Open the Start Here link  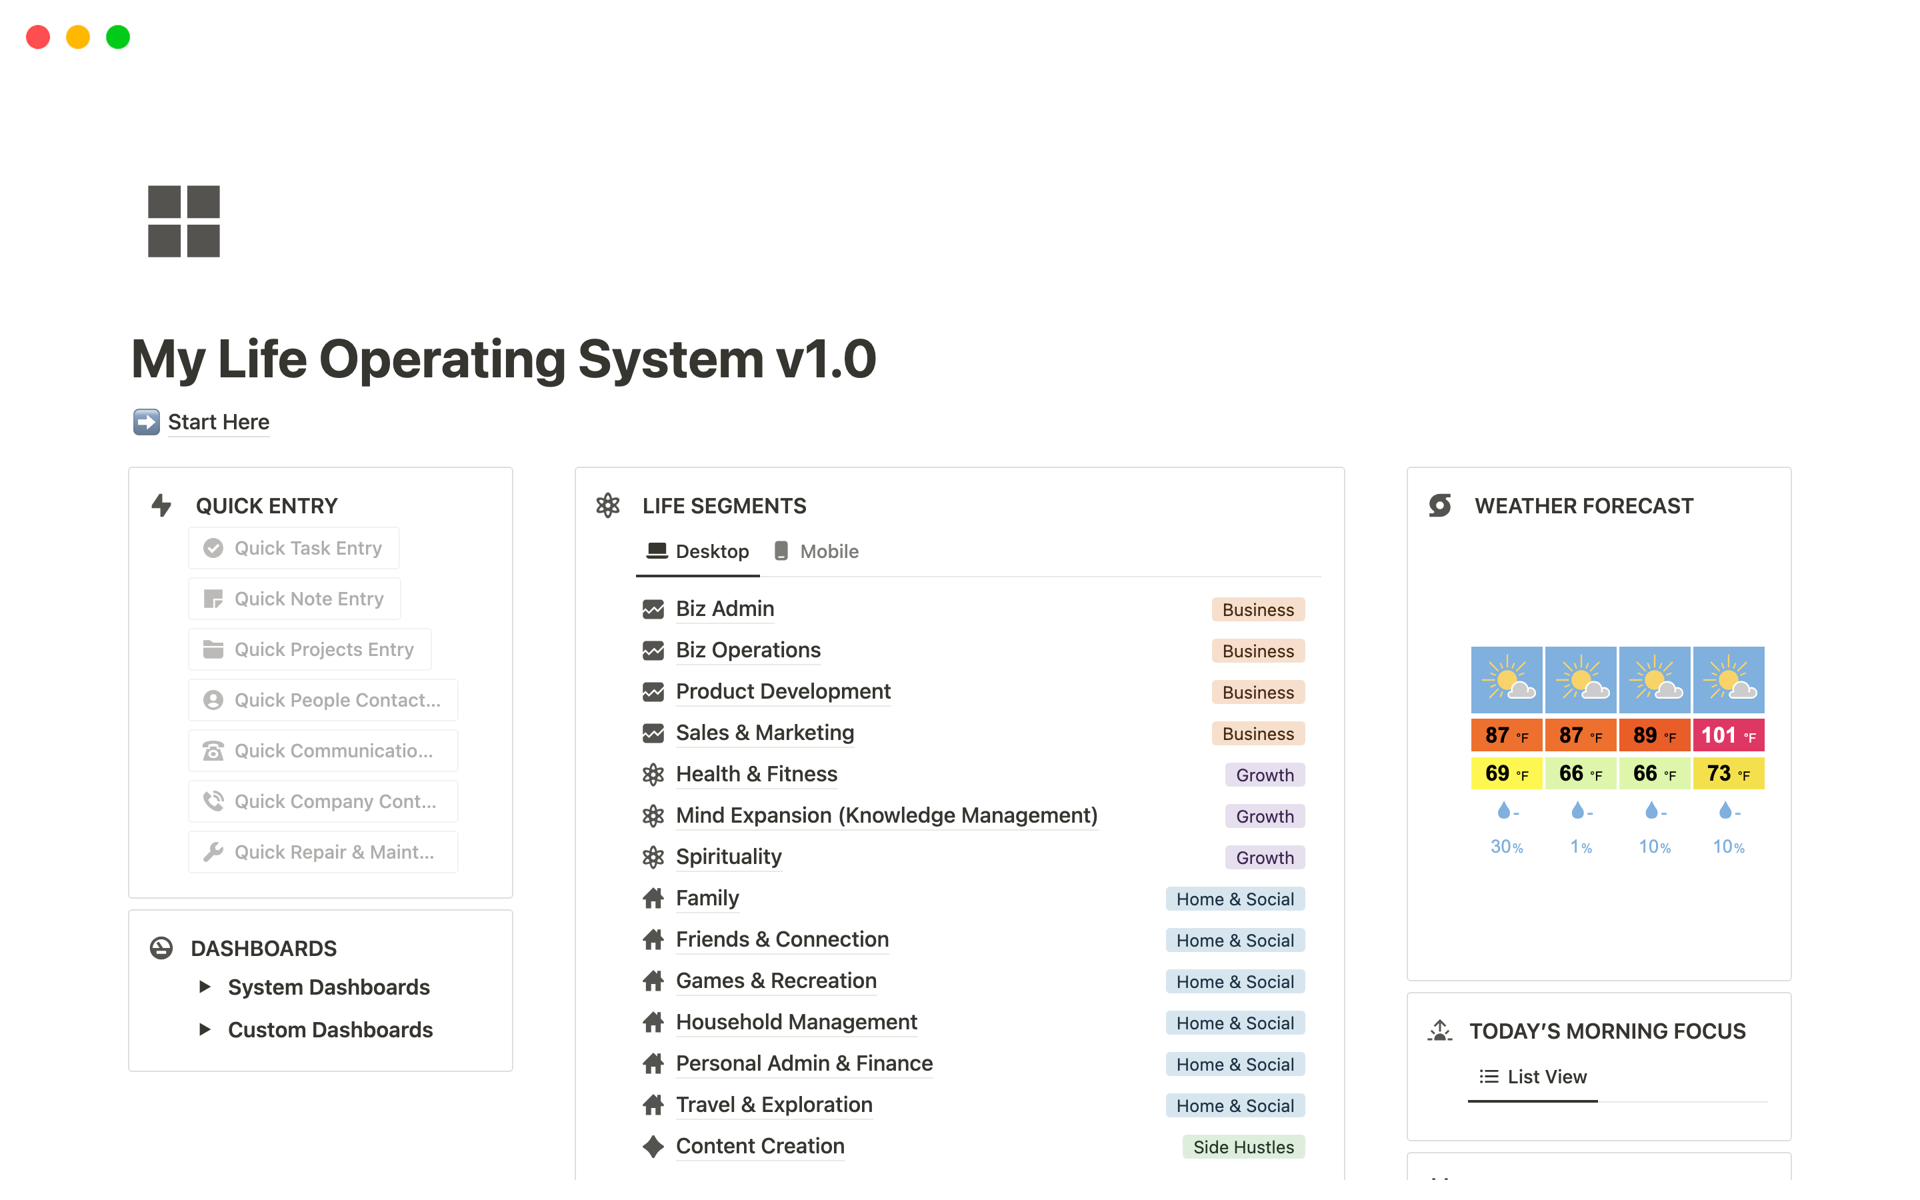click(218, 422)
